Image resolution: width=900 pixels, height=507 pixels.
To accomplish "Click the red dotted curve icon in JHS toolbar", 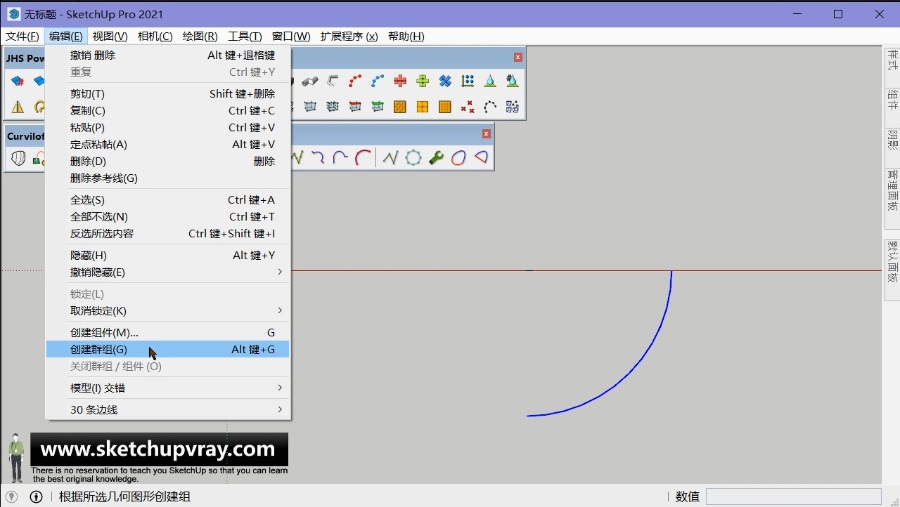I will [355, 81].
